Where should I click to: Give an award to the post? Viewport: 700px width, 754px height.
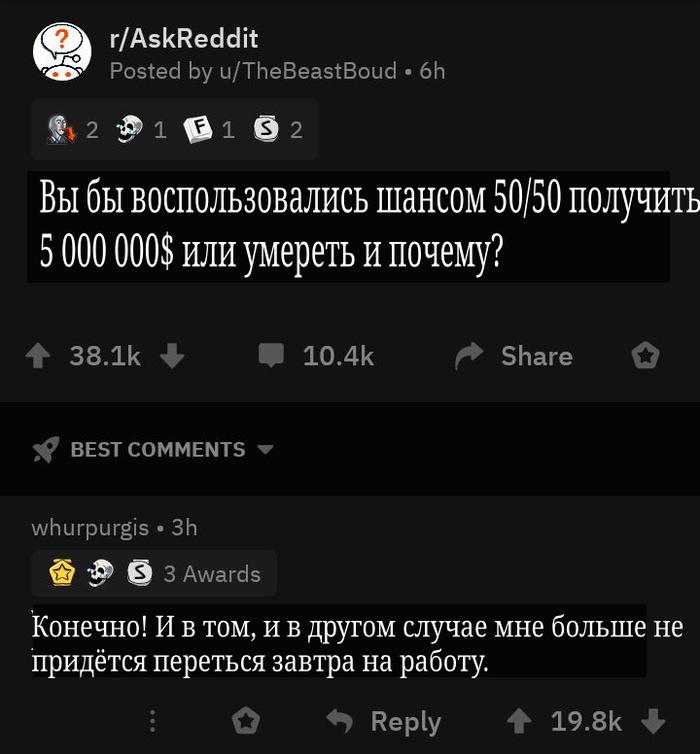[645, 355]
